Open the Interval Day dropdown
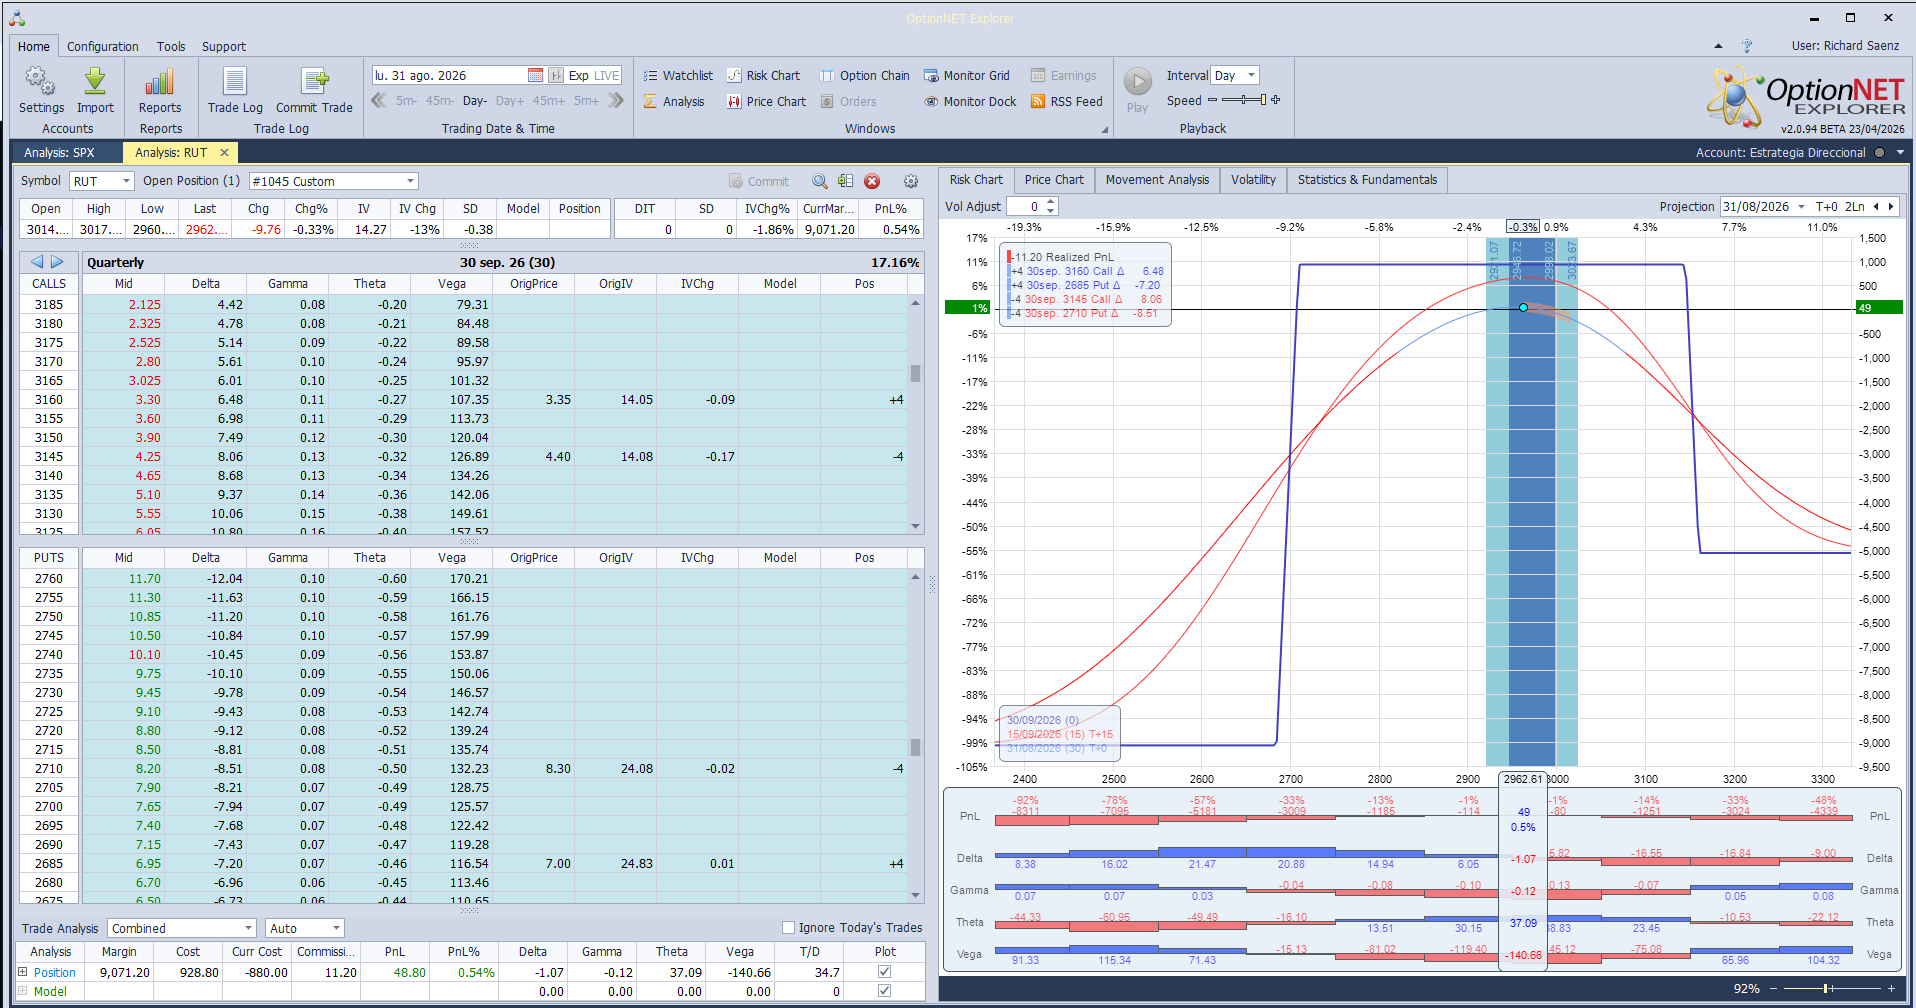Viewport: 1916px width, 1008px height. 1235,75
